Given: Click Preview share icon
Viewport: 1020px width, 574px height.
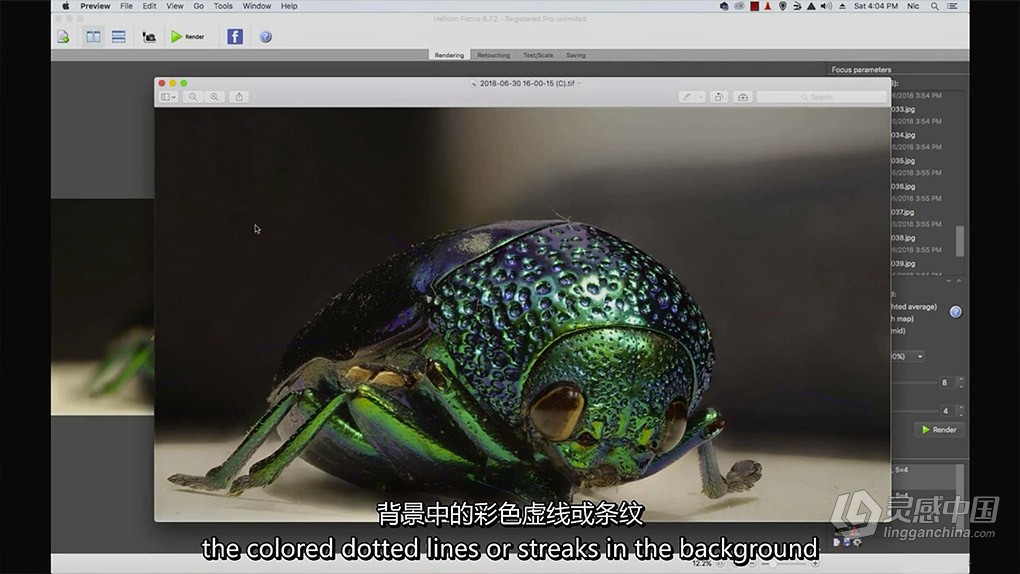Looking at the screenshot, I should point(239,97).
